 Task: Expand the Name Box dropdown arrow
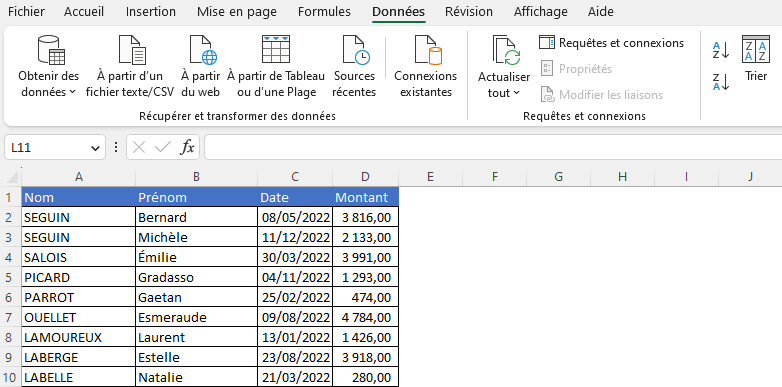(x=95, y=148)
